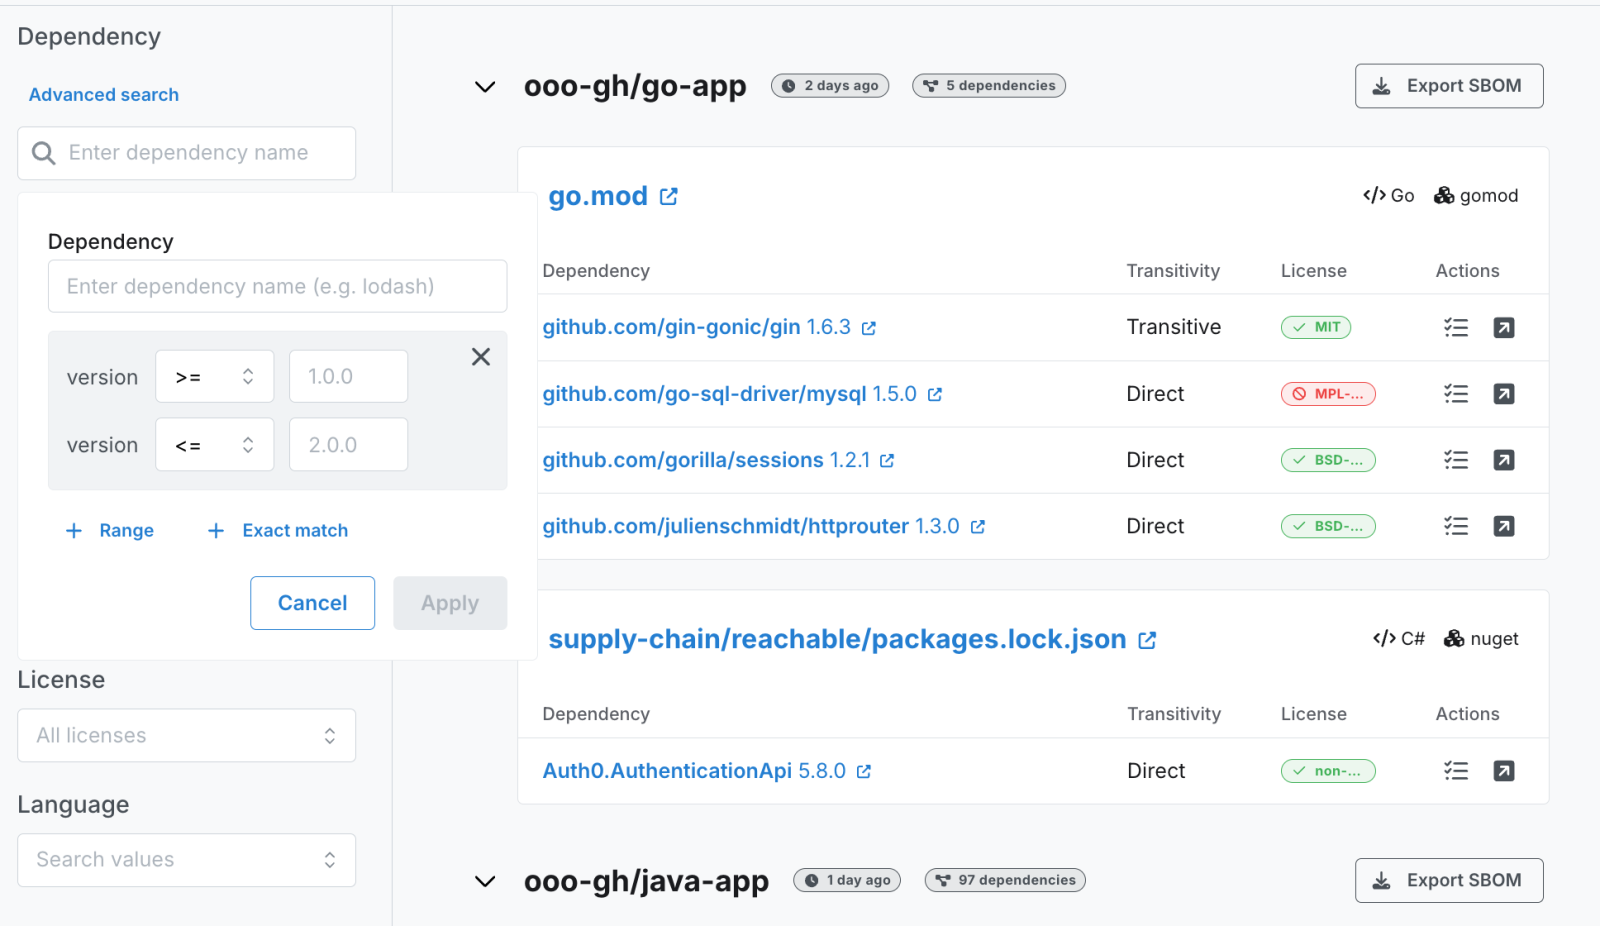Click the 1.0.0 minimum version input
Screen dimensions: 1600x926
[x=348, y=377]
